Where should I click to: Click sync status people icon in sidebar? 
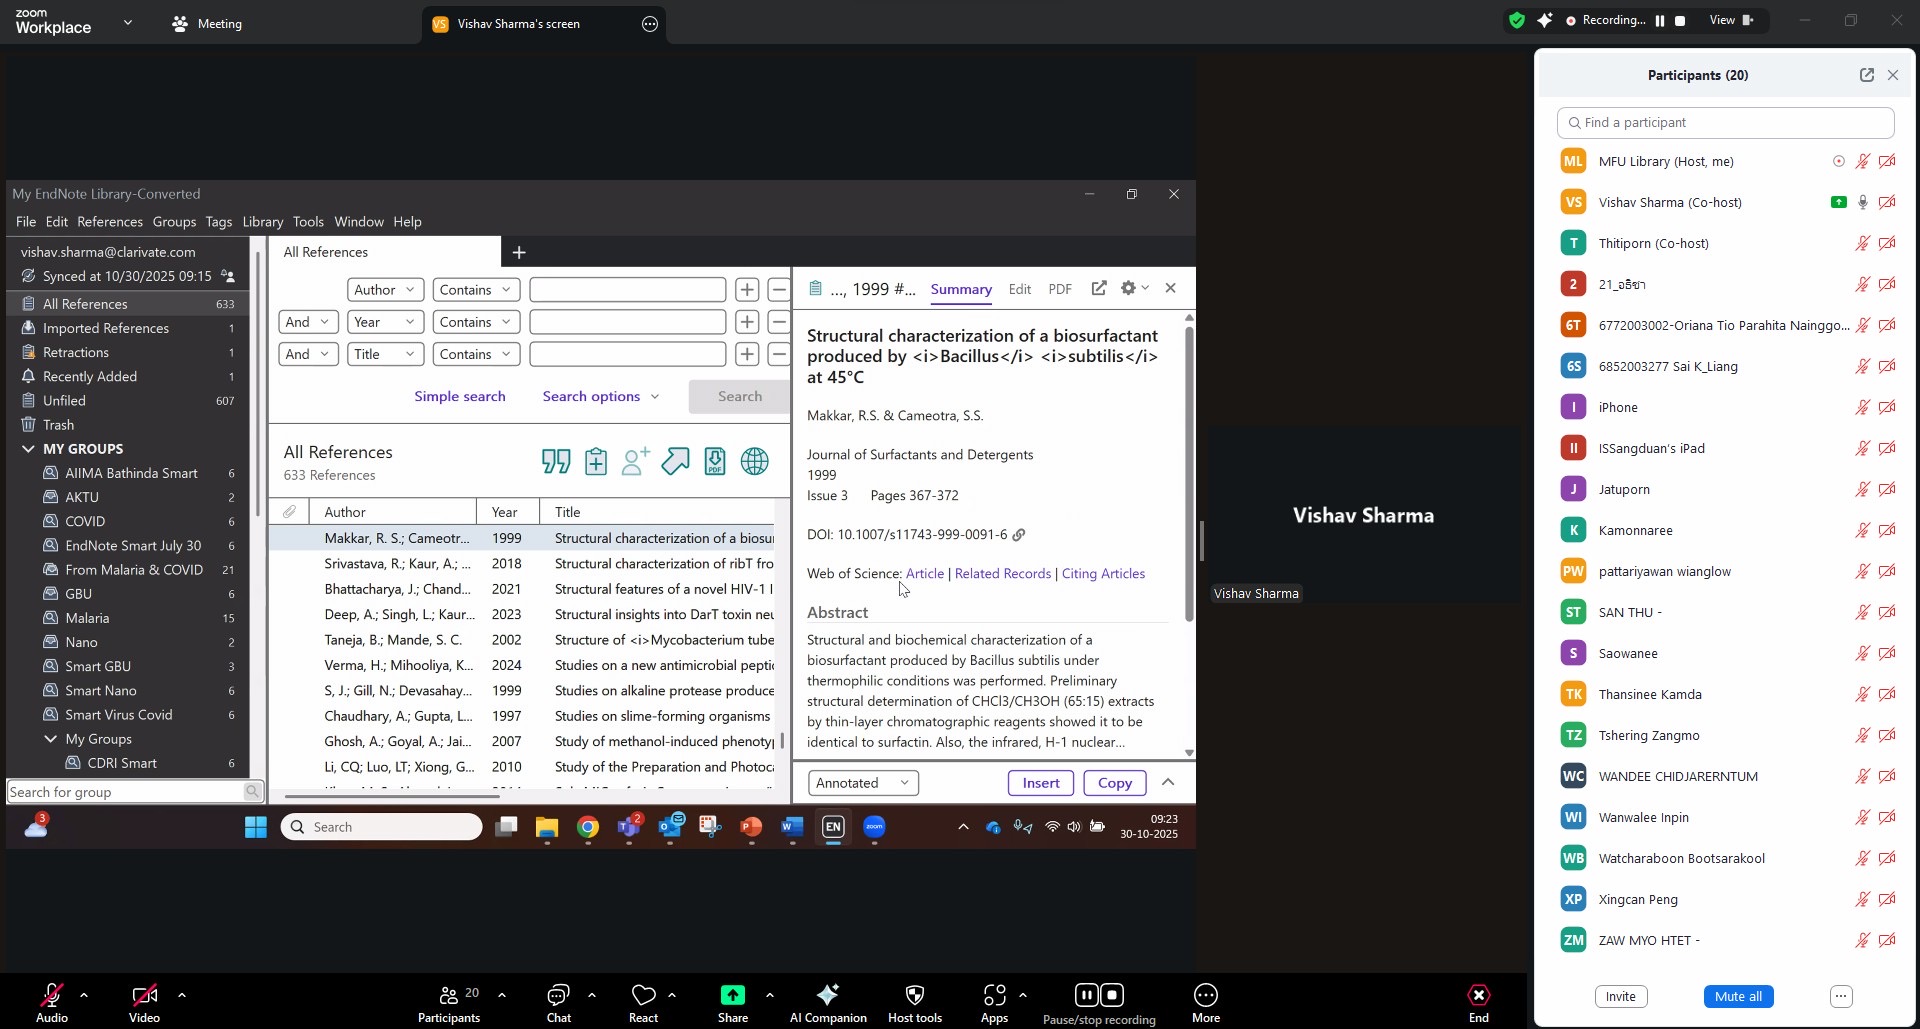(229, 276)
